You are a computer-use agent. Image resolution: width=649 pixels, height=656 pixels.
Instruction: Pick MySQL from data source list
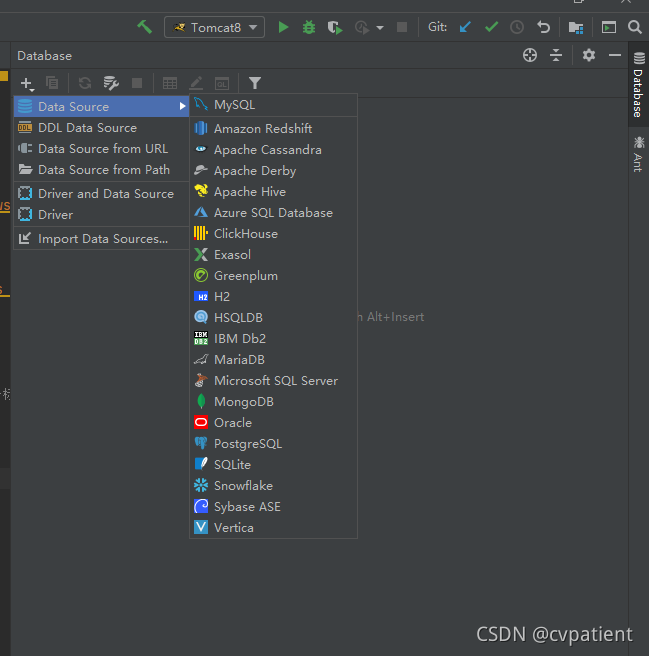274,105
